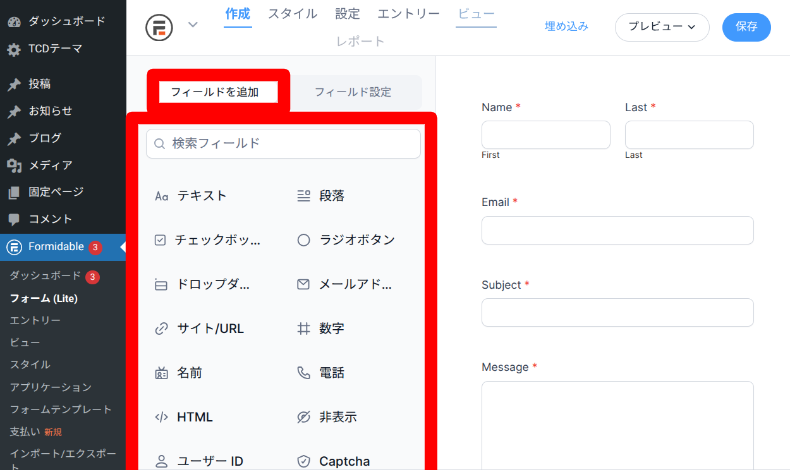
Task: Go to the エントリー tab in top navigation
Action: click(x=409, y=14)
